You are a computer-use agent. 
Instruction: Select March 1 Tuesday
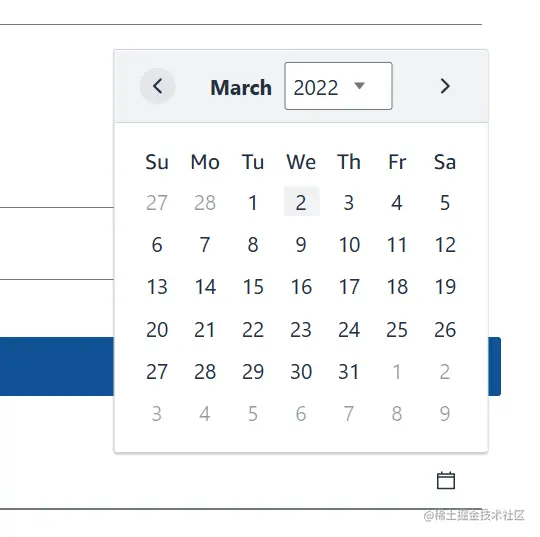click(253, 202)
